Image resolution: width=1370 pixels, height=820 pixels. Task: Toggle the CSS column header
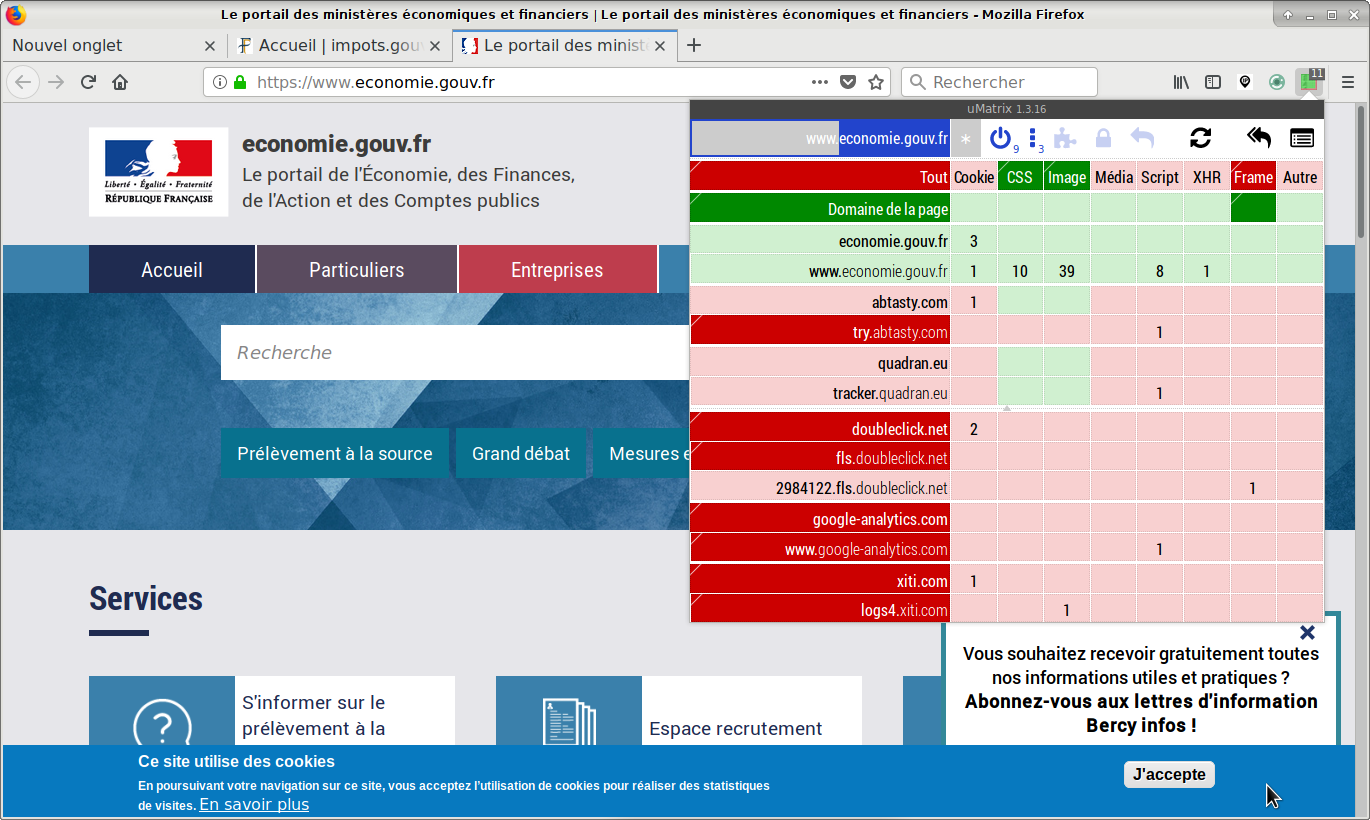click(x=1020, y=176)
